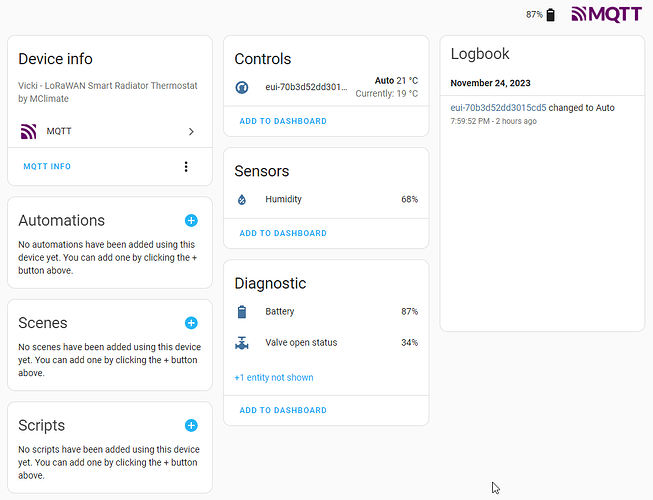The width and height of the screenshot is (653, 500).
Task: Click the MQTT logo in top right
Action: click(x=606, y=14)
